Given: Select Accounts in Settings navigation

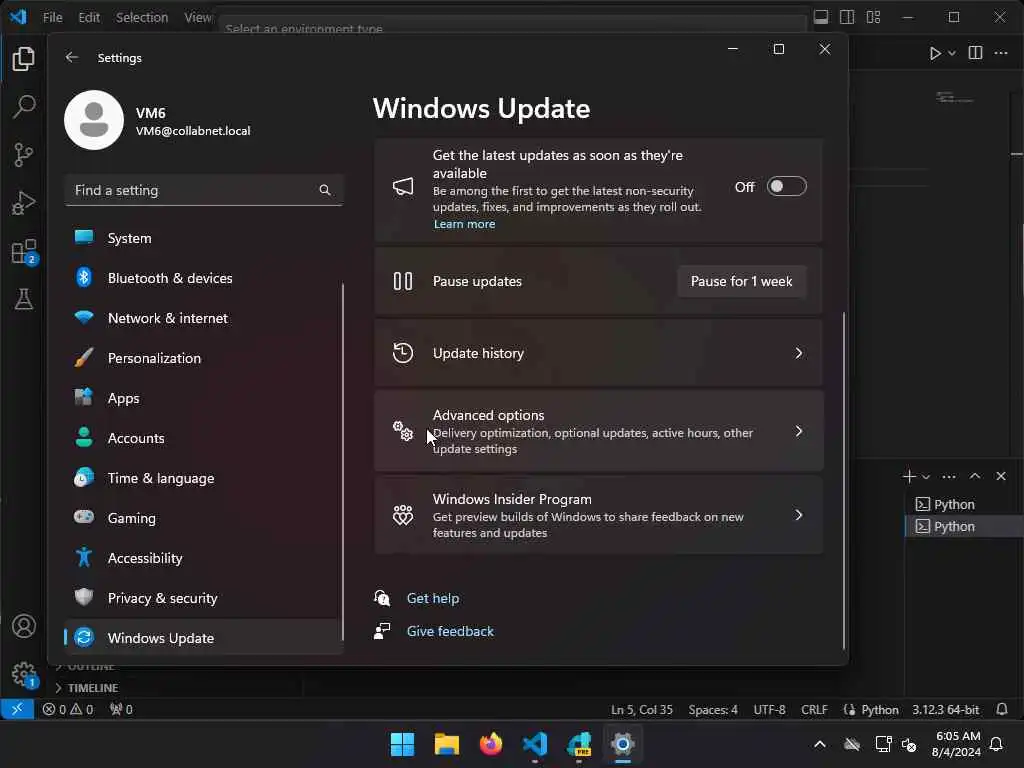Looking at the screenshot, I should pyautogui.click(x=203, y=438).
